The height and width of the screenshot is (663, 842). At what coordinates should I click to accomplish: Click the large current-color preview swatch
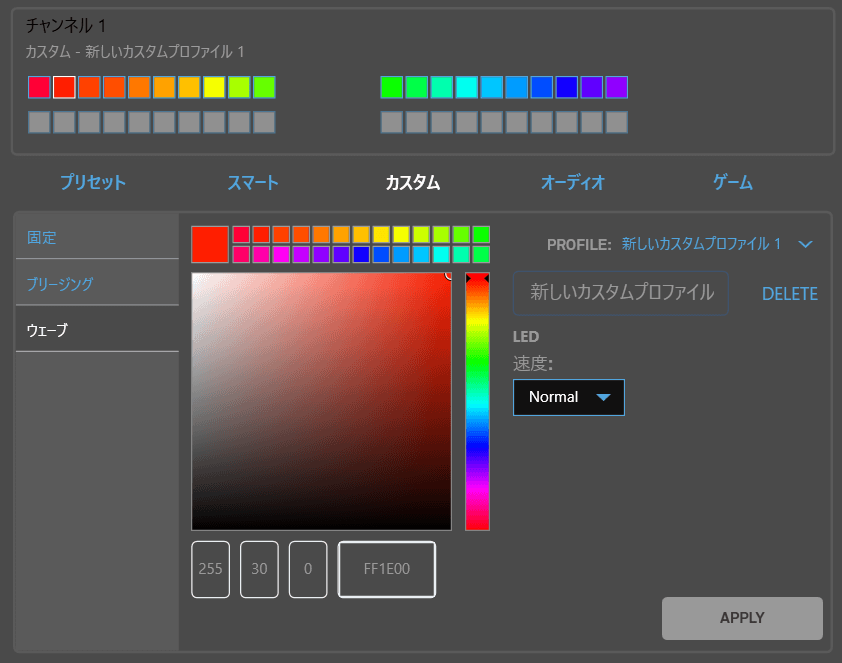[210, 244]
